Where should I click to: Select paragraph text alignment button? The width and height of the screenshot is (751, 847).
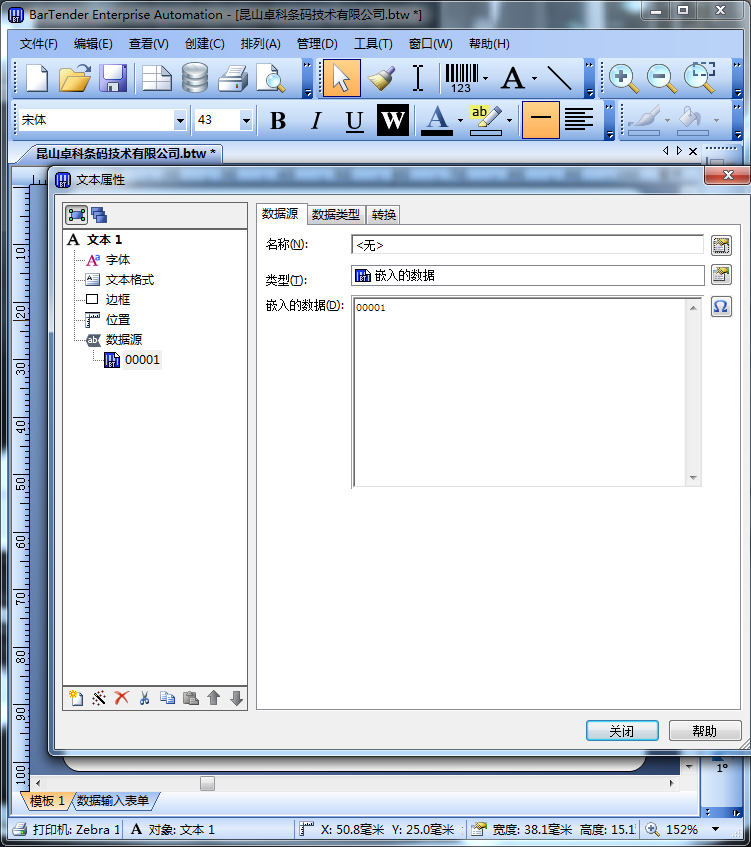pos(579,120)
